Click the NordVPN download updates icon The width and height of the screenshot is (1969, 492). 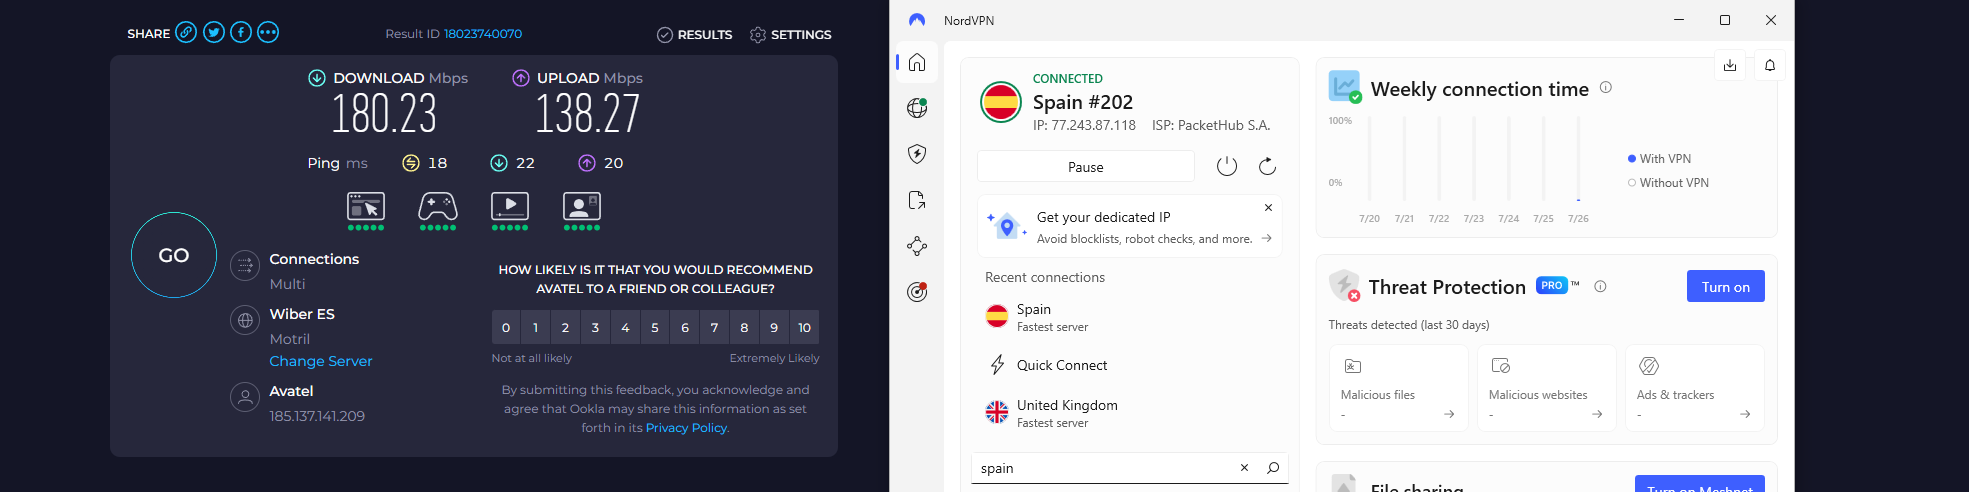point(1730,65)
